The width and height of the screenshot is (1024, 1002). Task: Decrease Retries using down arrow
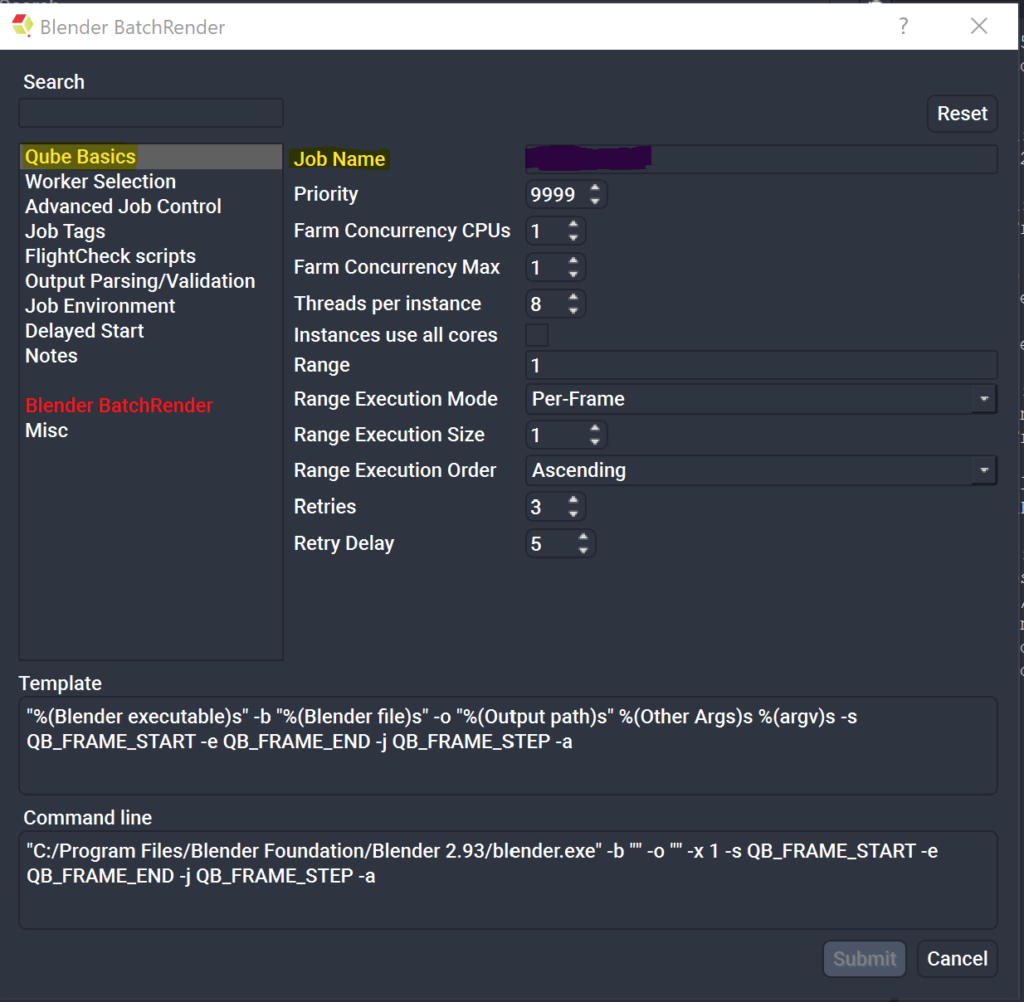[573, 513]
